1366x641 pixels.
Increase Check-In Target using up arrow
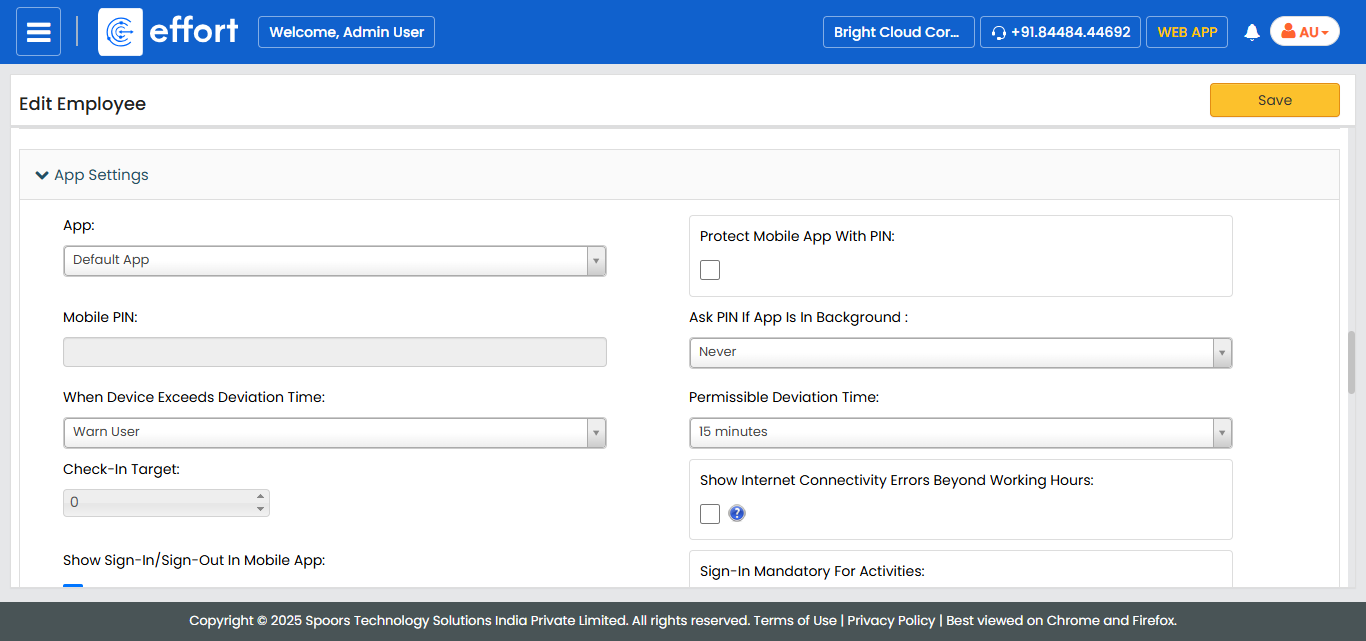tap(261, 496)
